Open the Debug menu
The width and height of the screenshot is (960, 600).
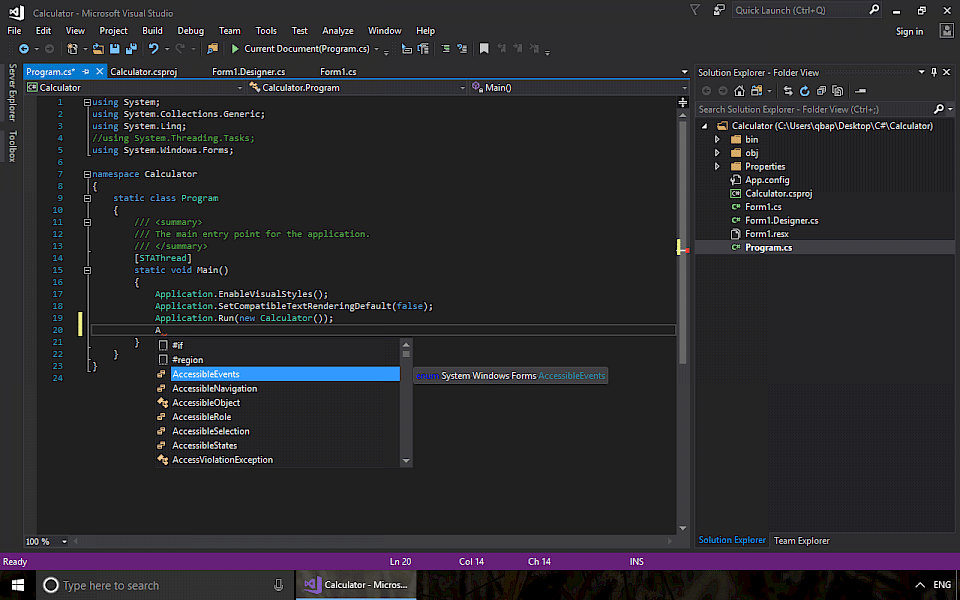[x=190, y=30]
